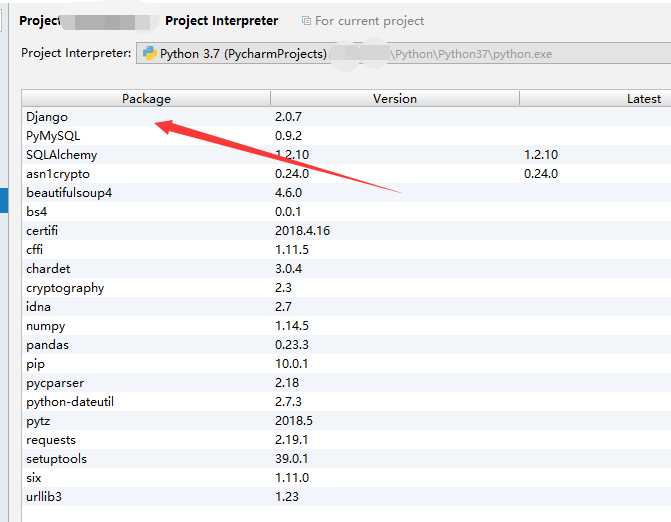Select the certifi package row

(x=346, y=231)
